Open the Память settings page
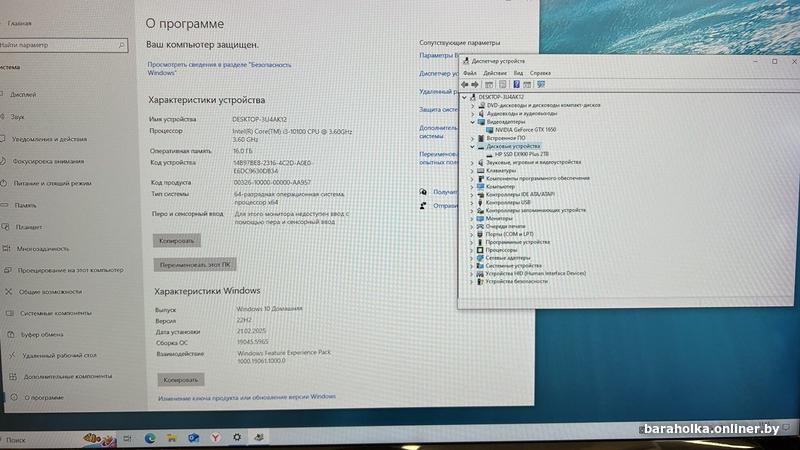Viewport: 800px width, 450px height. [26, 205]
